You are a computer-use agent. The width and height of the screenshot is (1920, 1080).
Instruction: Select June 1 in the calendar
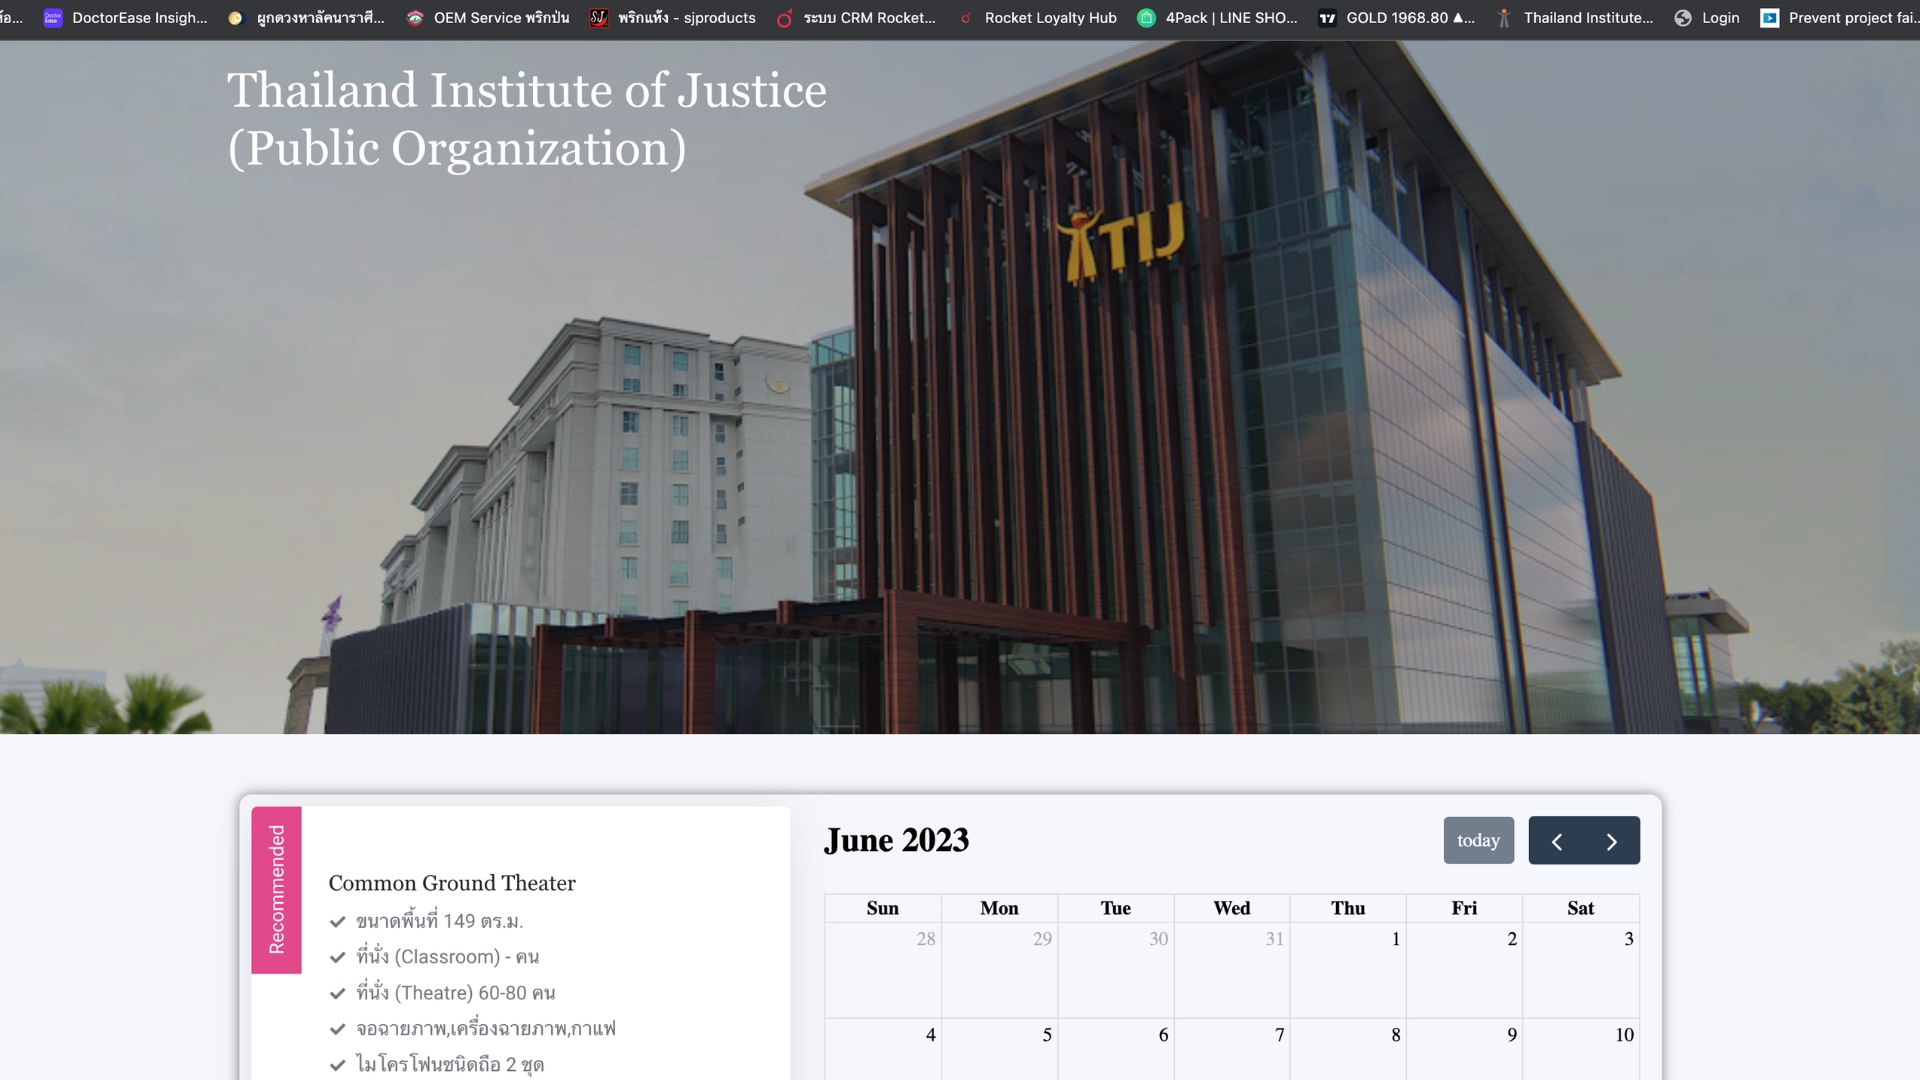(x=1348, y=969)
